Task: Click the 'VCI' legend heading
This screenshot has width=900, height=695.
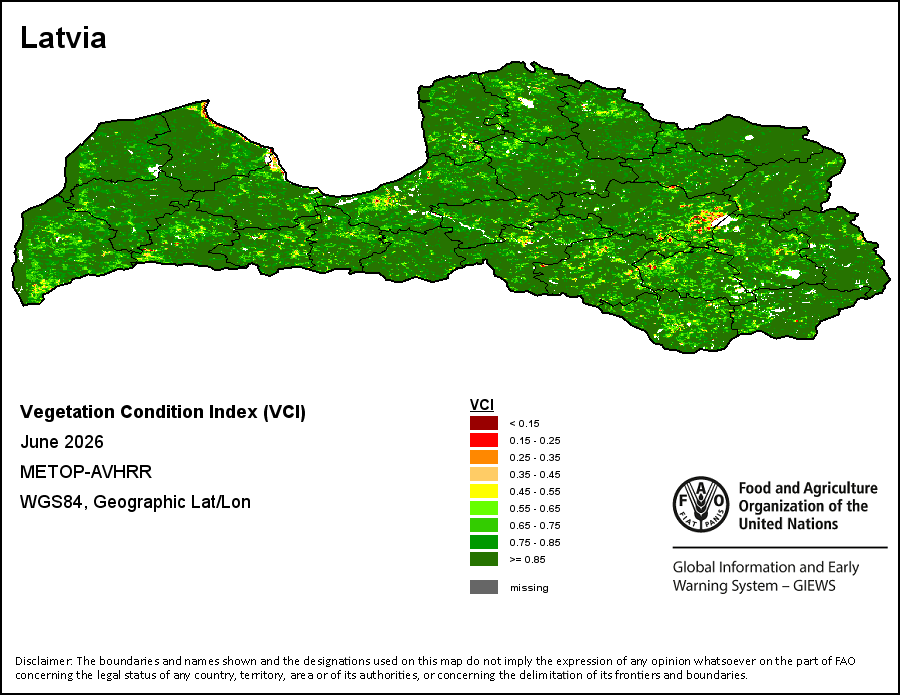Action: (x=482, y=405)
